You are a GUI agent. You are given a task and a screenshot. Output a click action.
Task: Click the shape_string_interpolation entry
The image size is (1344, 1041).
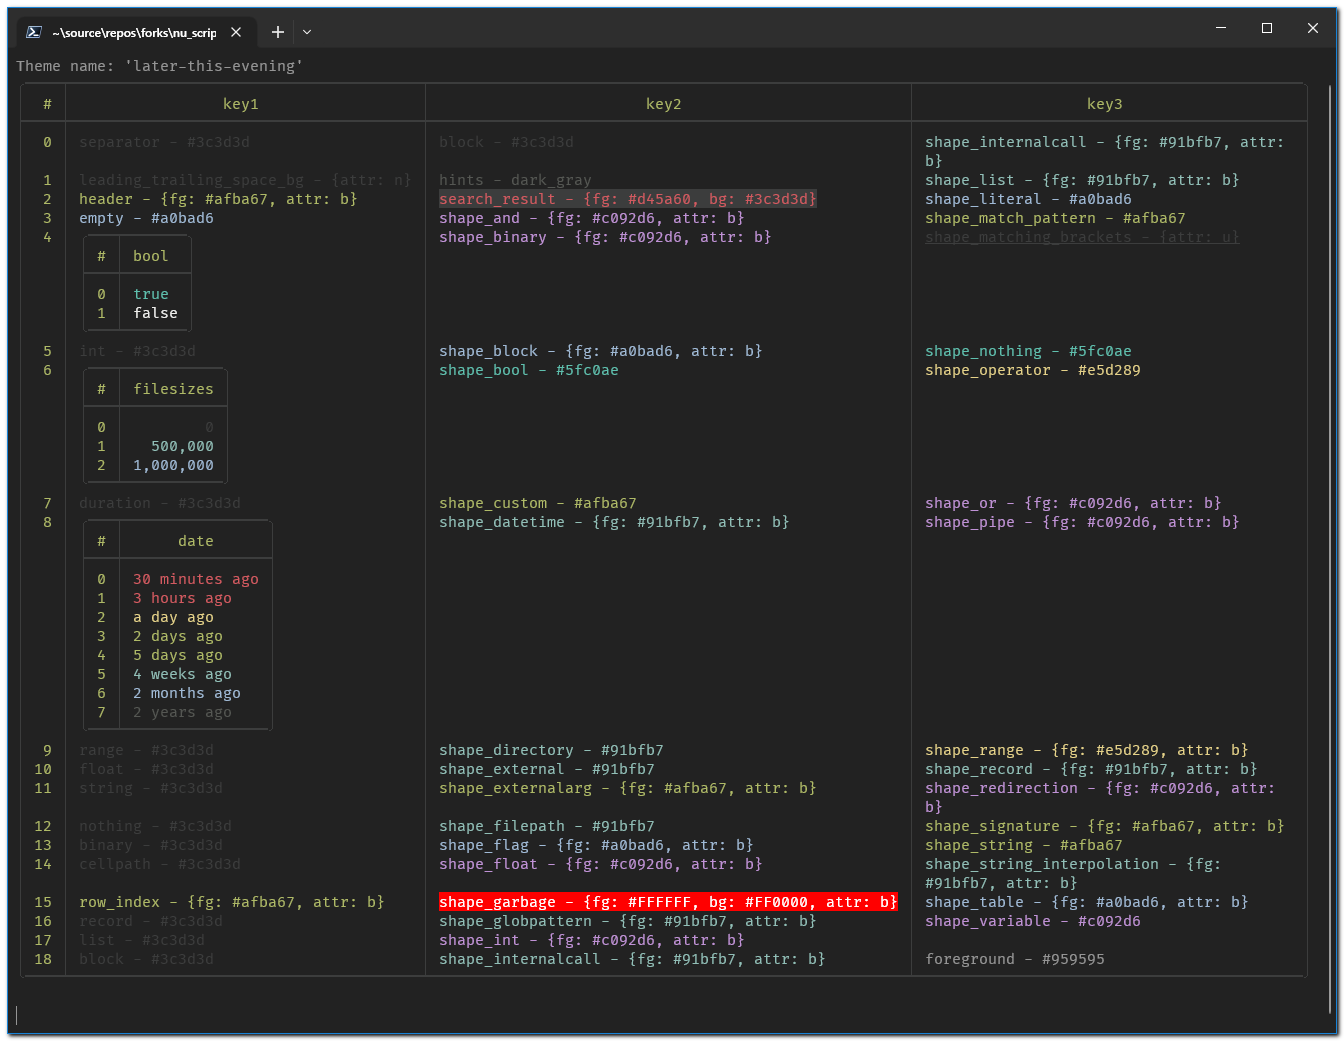1073,873
